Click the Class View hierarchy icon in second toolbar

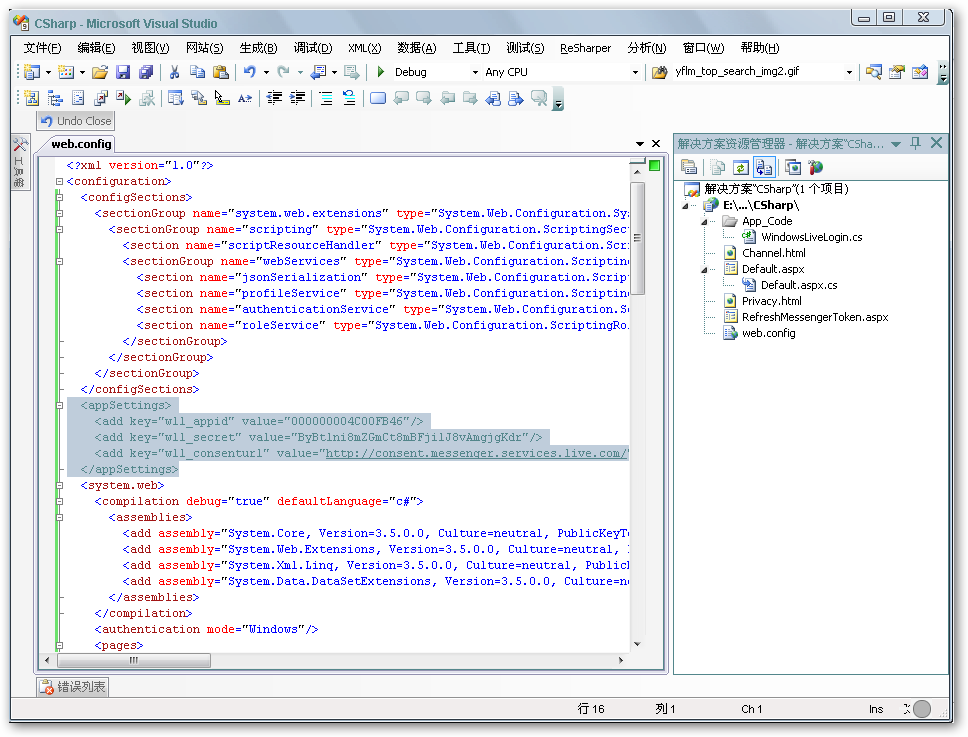55,98
